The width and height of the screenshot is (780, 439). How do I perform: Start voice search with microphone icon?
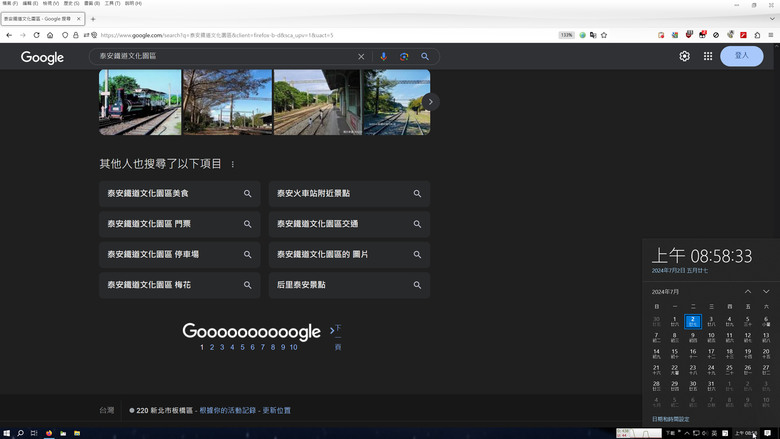384,57
